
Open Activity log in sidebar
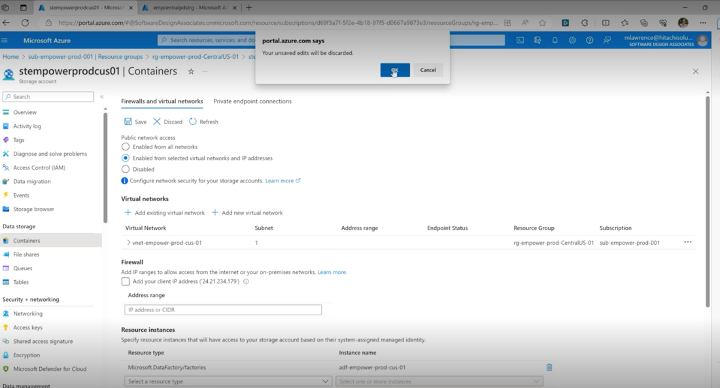[27, 126]
